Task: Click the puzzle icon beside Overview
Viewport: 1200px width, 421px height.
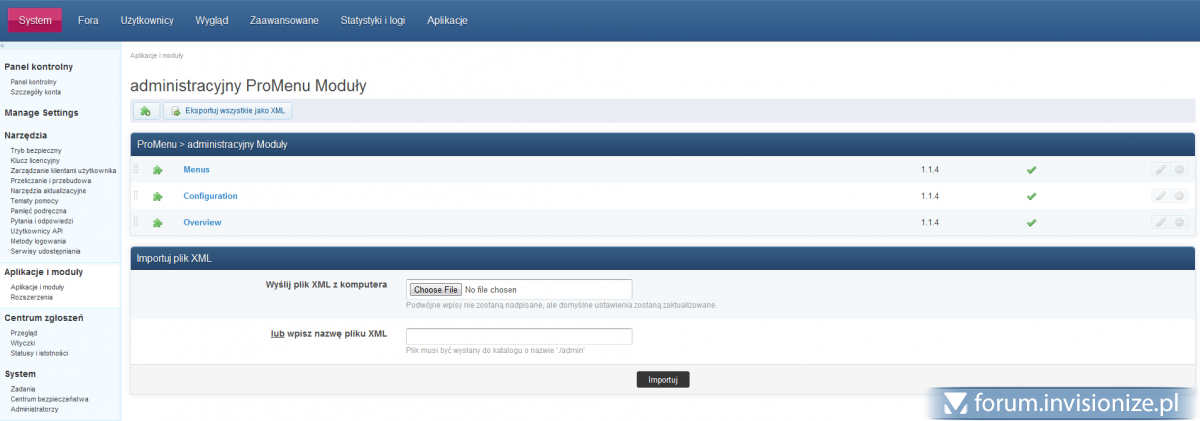Action: (157, 222)
